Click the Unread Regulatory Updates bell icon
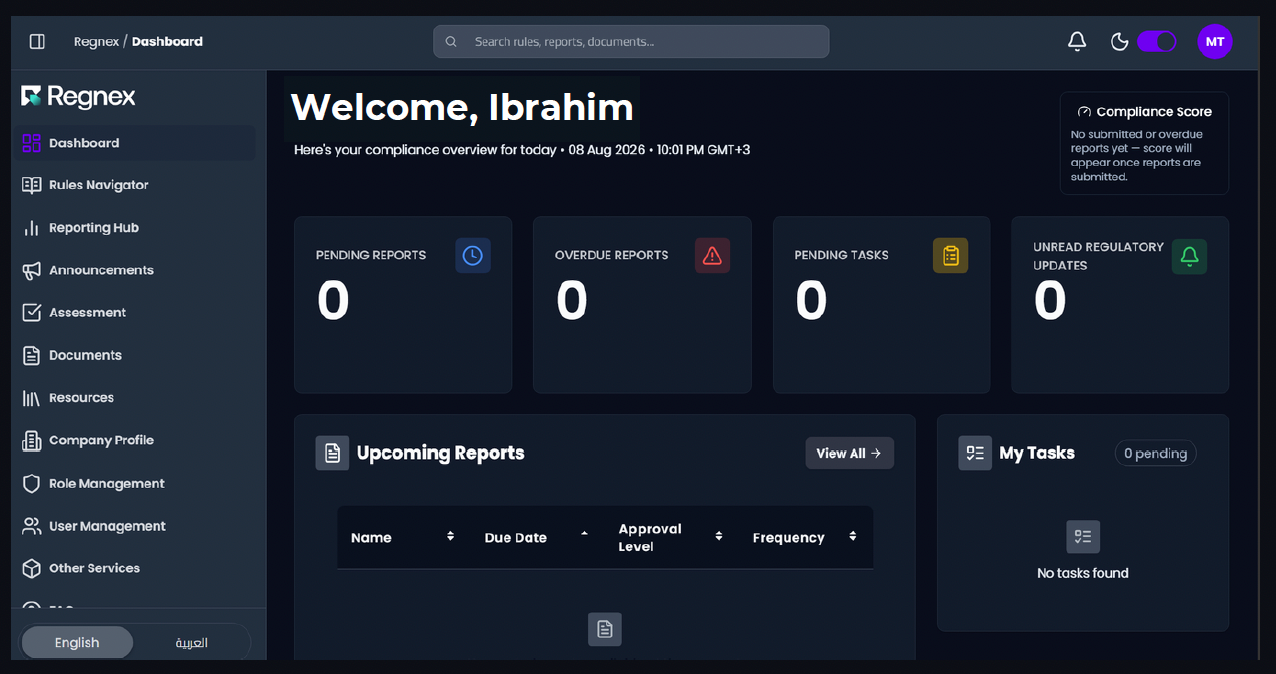 [1189, 256]
